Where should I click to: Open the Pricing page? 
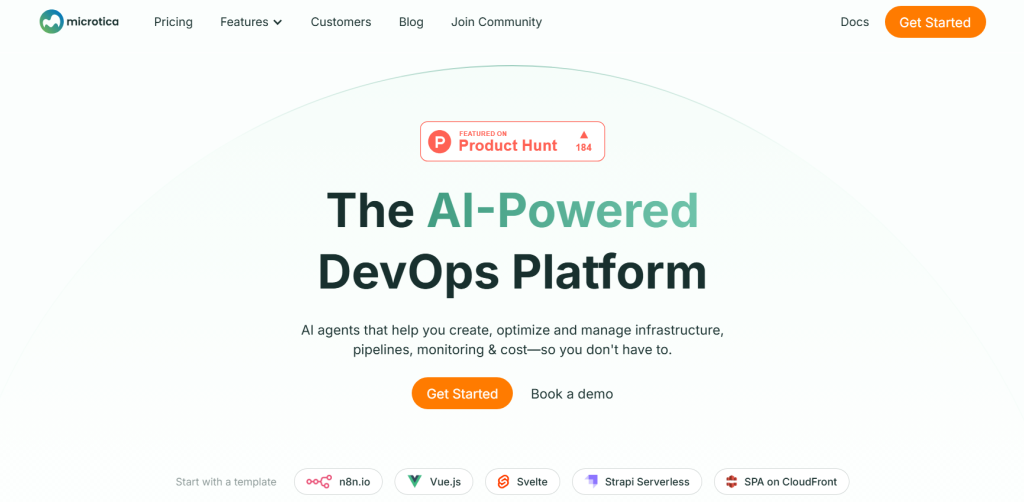coord(173,22)
